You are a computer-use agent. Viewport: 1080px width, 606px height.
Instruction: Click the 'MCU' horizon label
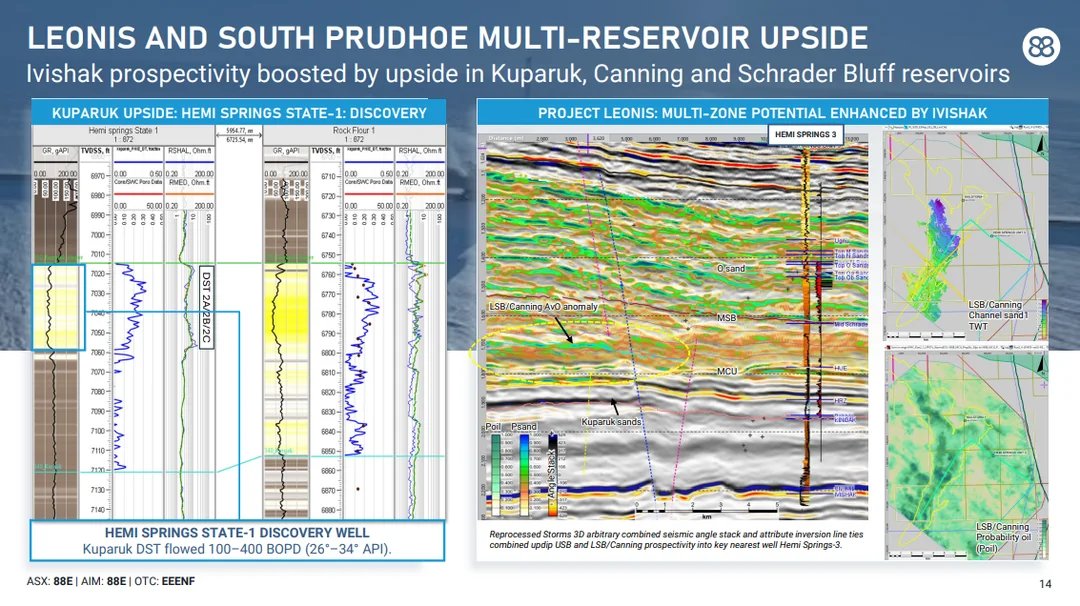coord(727,371)
